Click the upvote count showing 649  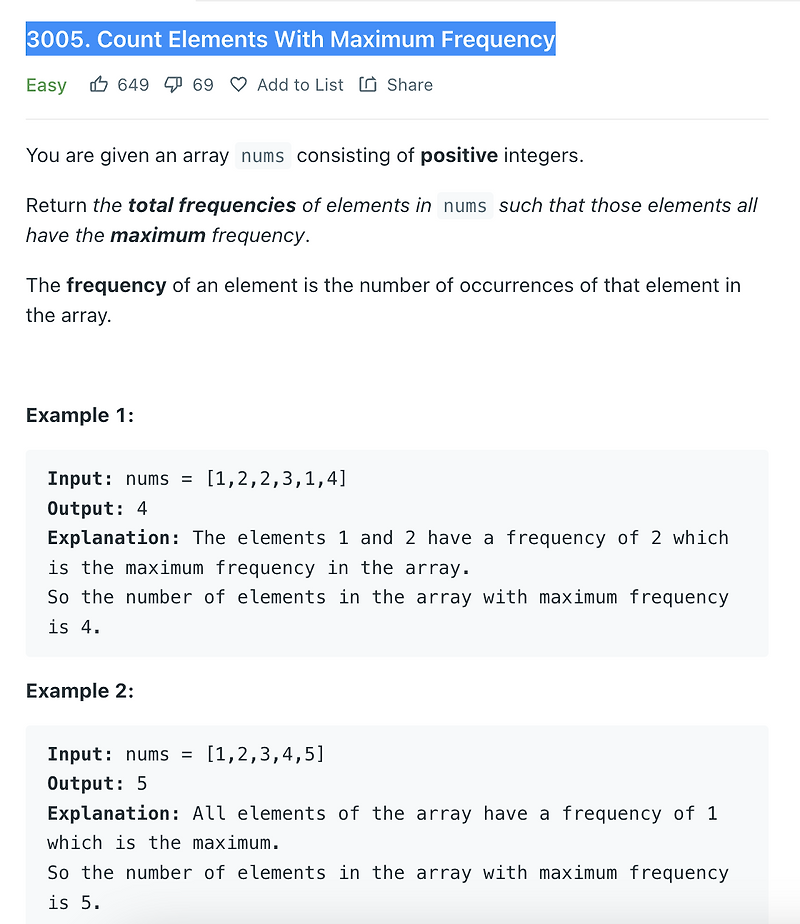tap(133, 84)
